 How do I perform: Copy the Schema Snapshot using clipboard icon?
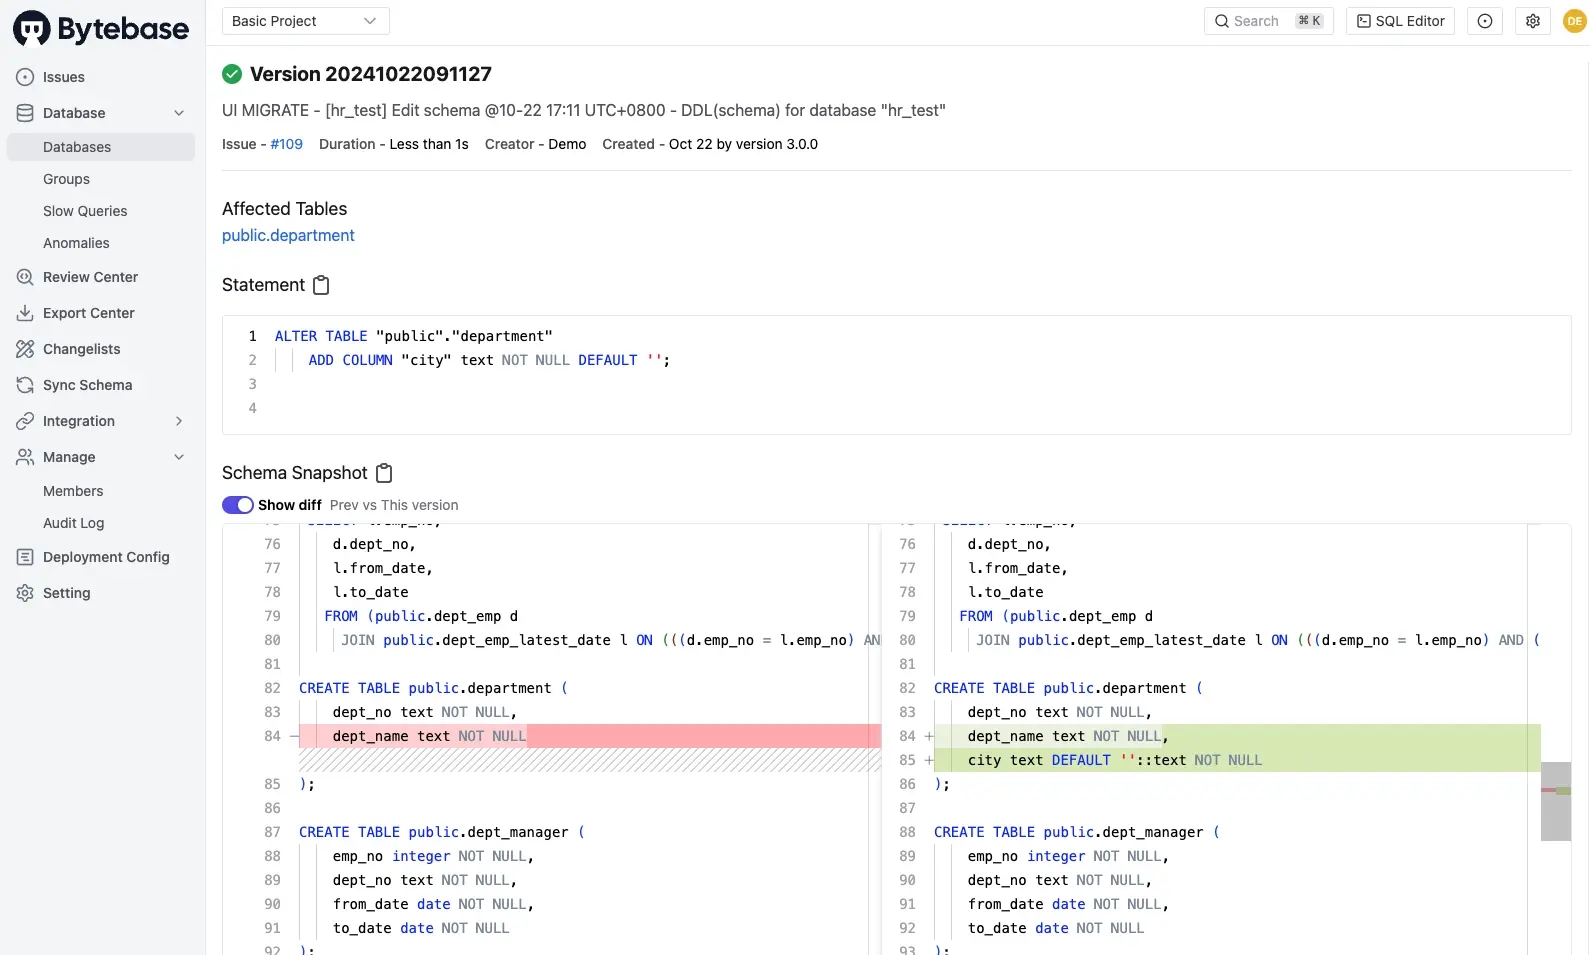384,473
